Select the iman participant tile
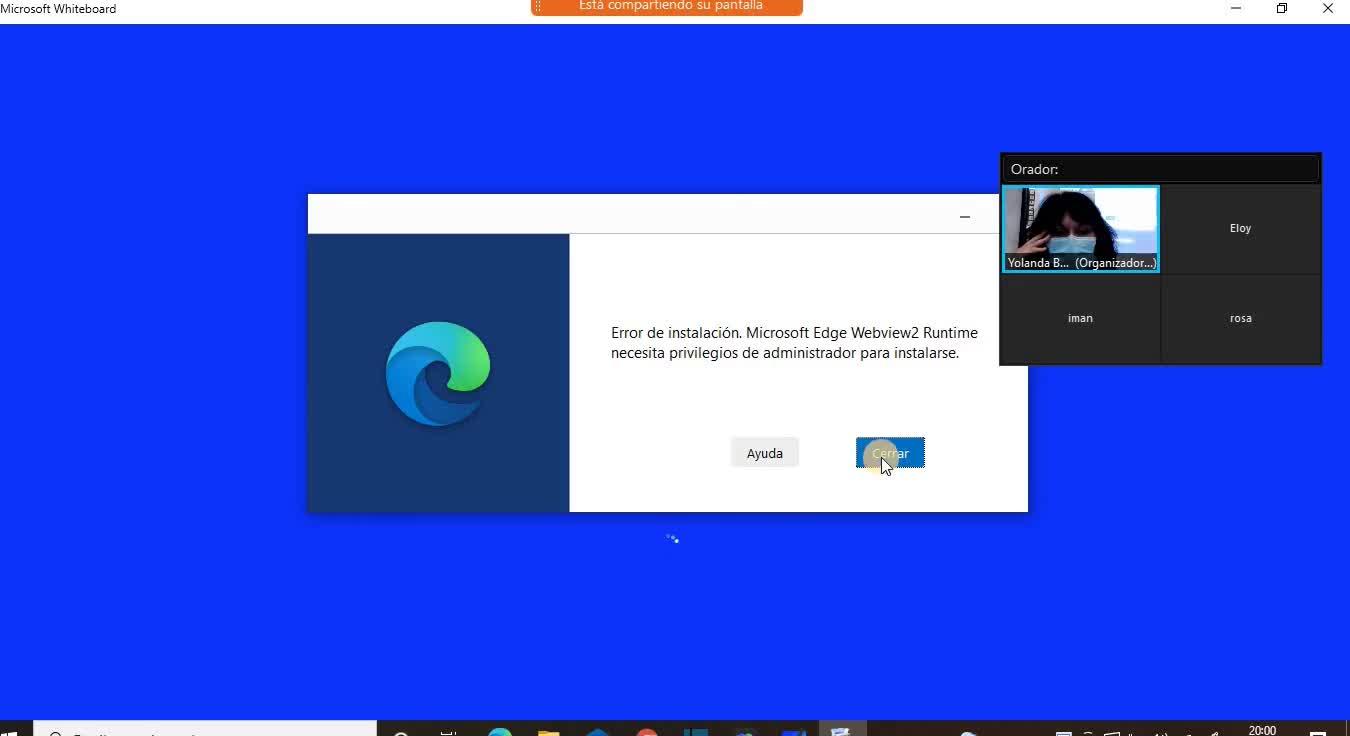 coord(1081,319)
